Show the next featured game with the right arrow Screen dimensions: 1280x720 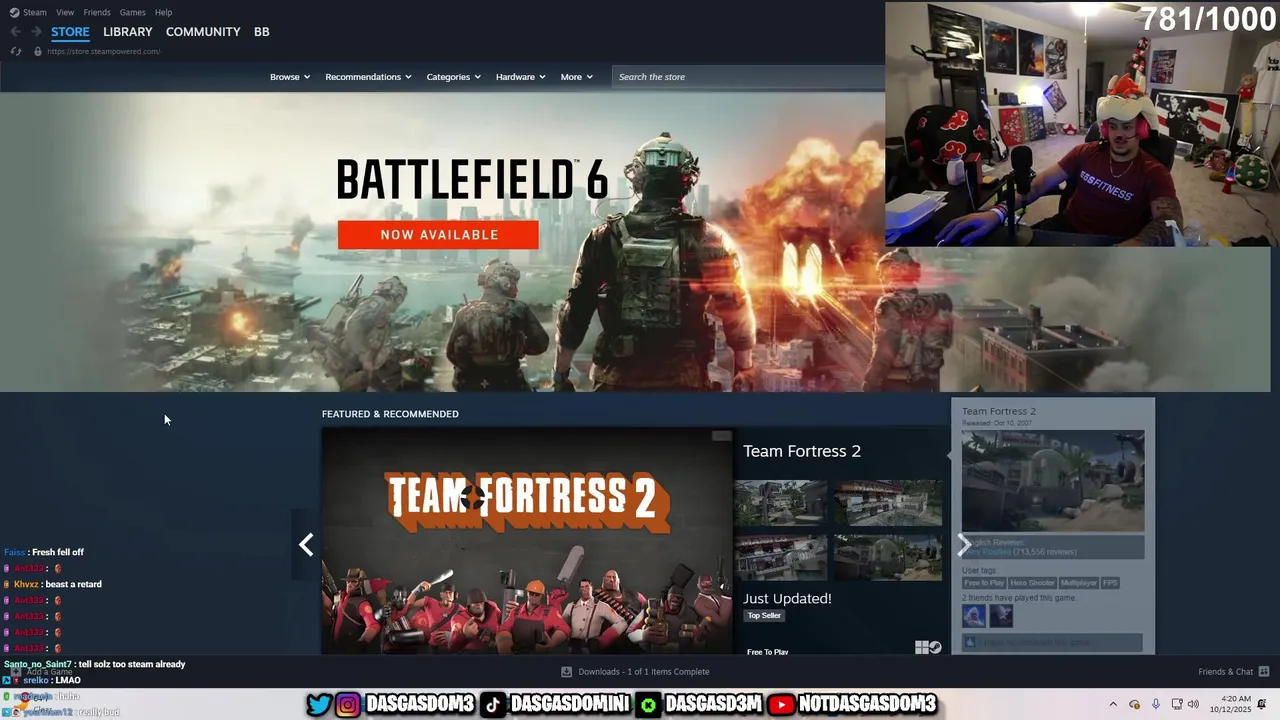tap(963, 544)
